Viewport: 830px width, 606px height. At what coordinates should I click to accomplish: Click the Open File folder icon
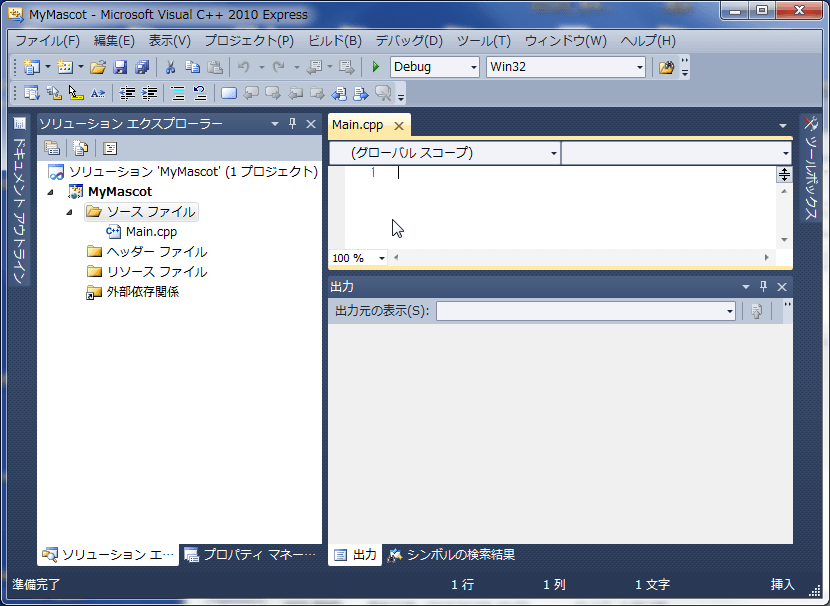(x=98, y=67)
